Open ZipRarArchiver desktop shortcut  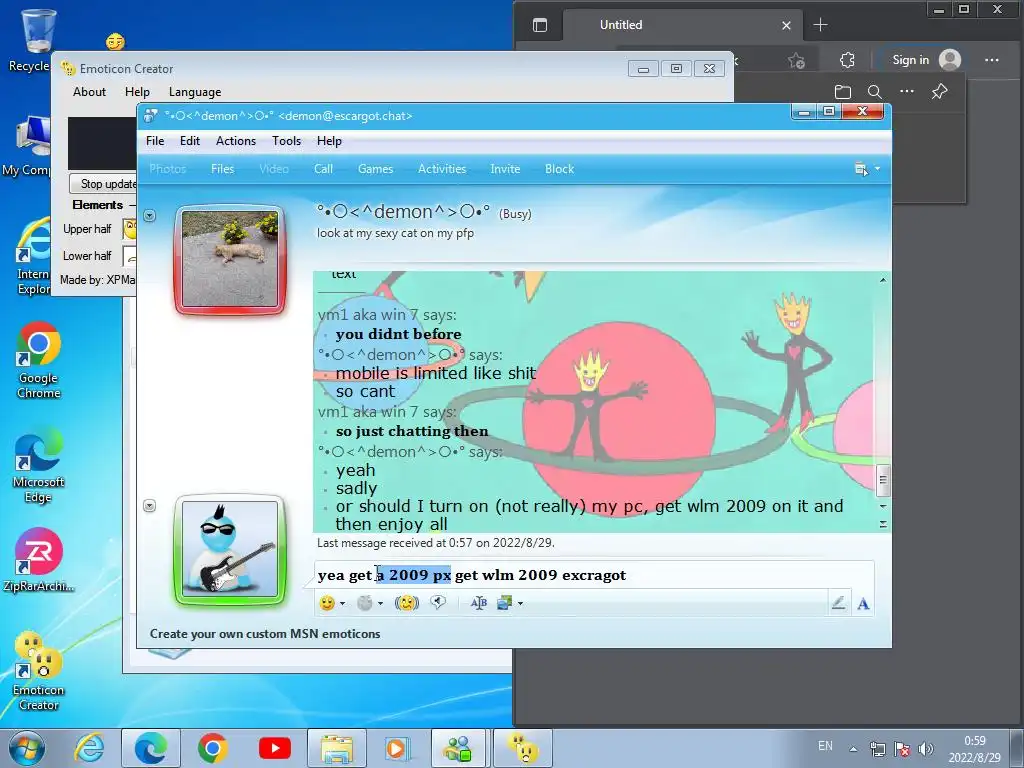(x=39, y=560)
